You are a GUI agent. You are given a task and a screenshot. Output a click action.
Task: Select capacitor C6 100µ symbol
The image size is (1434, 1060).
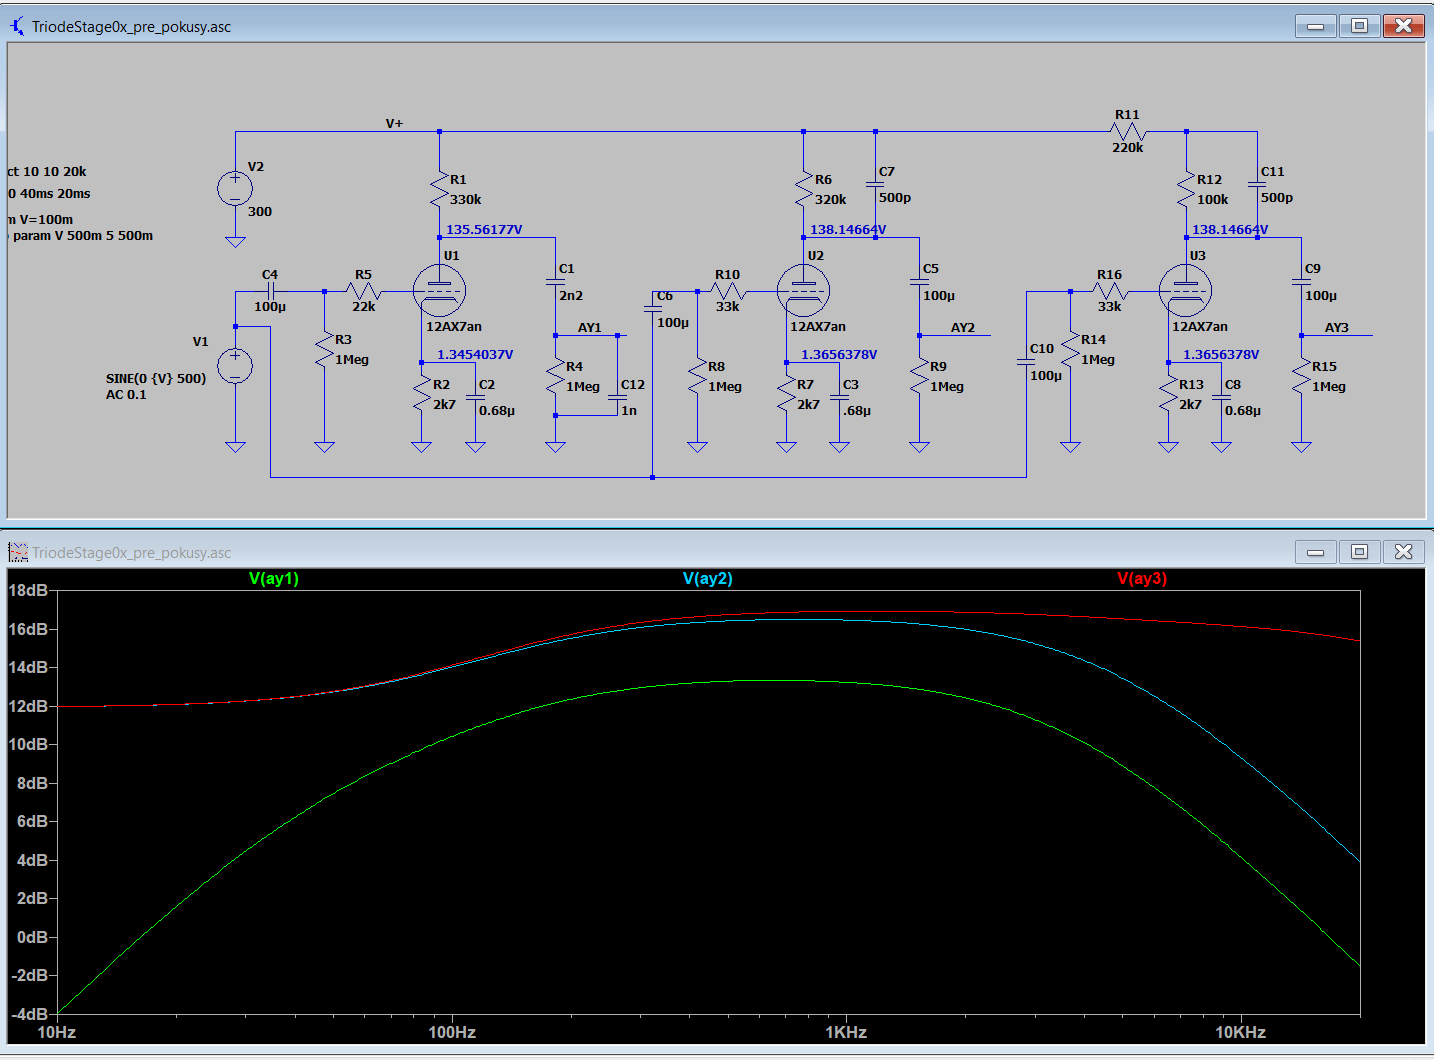point(652,309)
